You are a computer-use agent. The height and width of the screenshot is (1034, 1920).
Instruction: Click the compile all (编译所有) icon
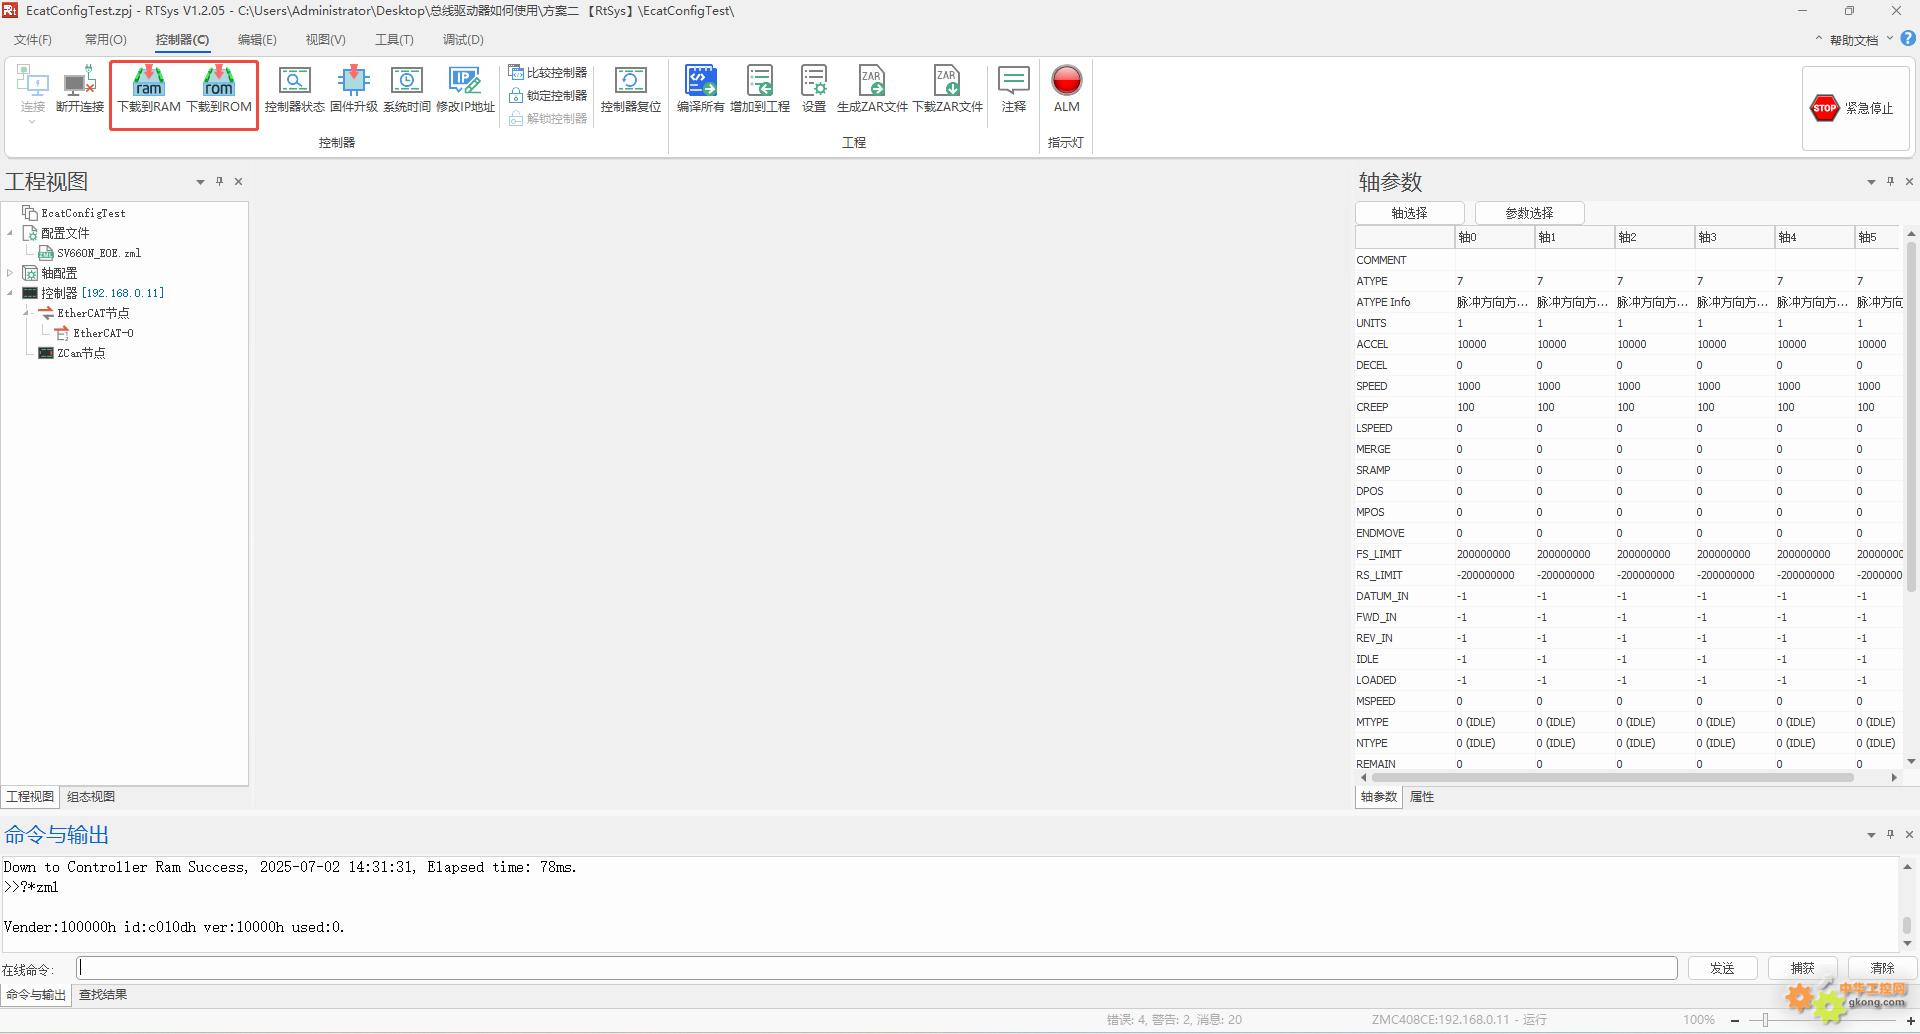[700, 82]
